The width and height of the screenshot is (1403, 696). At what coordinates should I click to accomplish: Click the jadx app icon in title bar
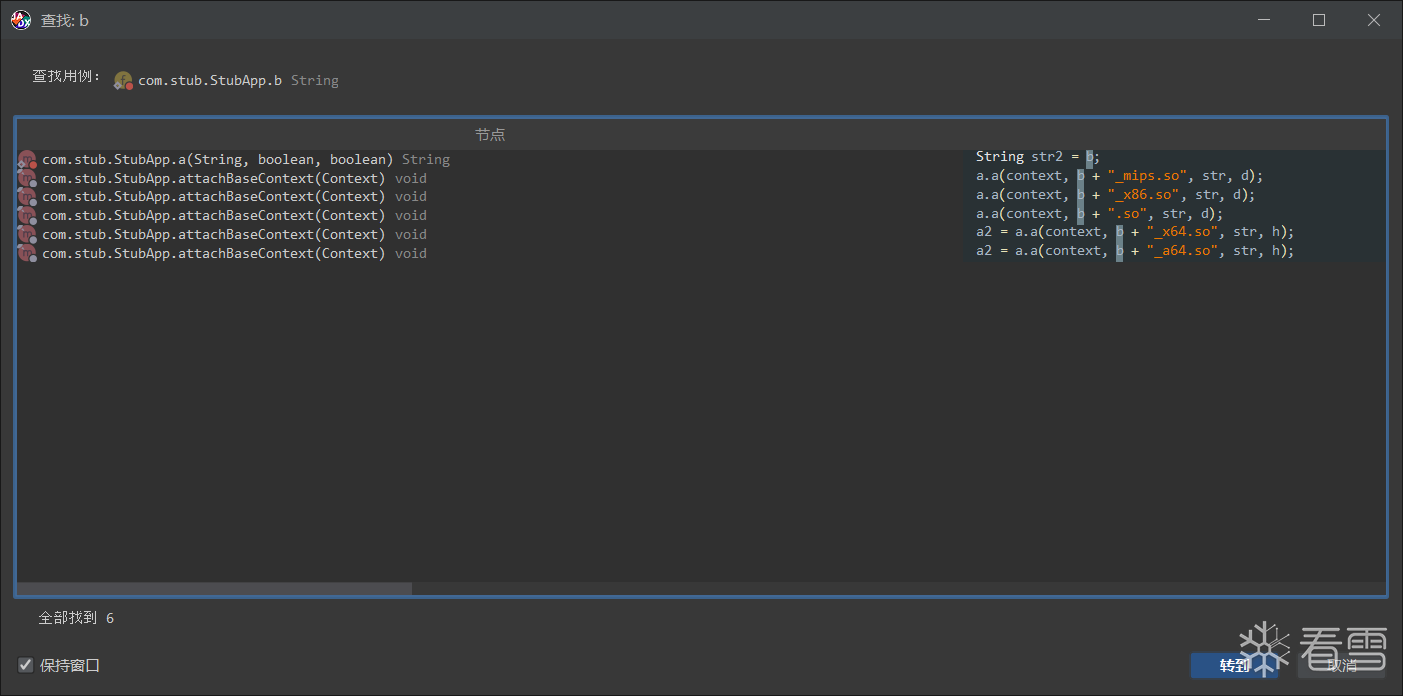[x=21, y=20]
